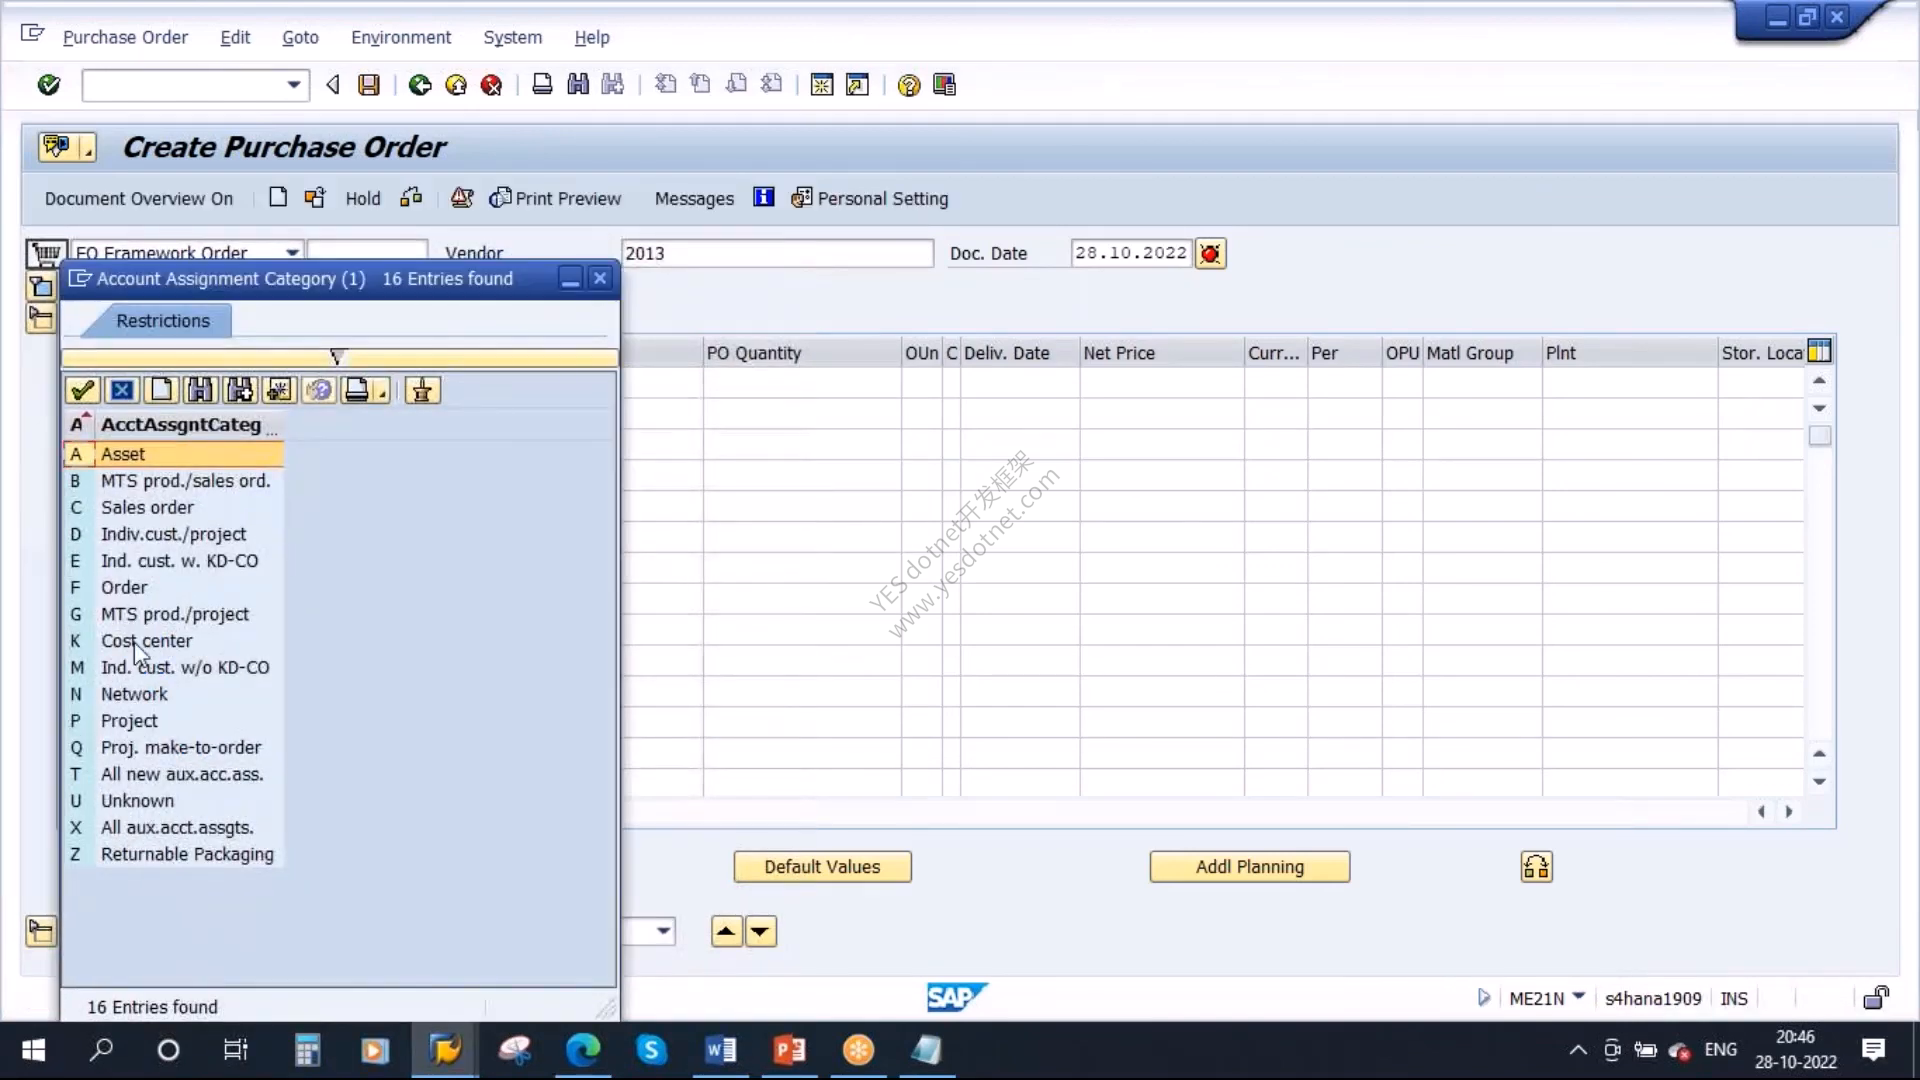Click the Find binoculars icon in toolbar

pos(578,85)
